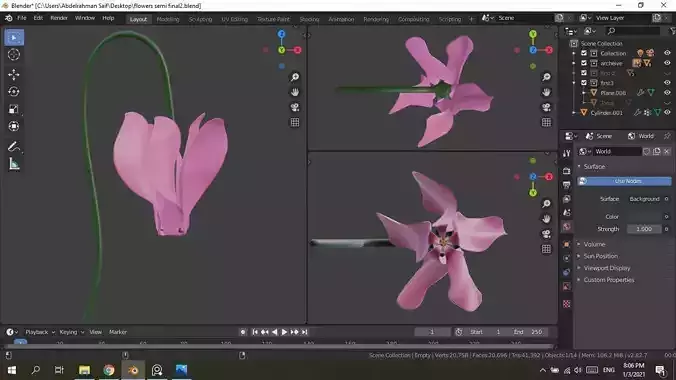Viewport: 676px width, 380px height.
Task: Hide Plane.006 with its eye icon
Action: click(667, 92)
